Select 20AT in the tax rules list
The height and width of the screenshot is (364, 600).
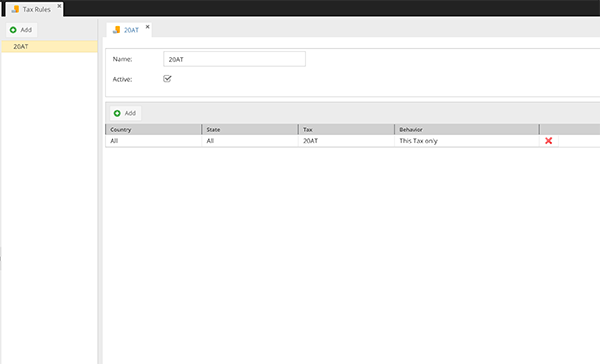click(49, 46)
